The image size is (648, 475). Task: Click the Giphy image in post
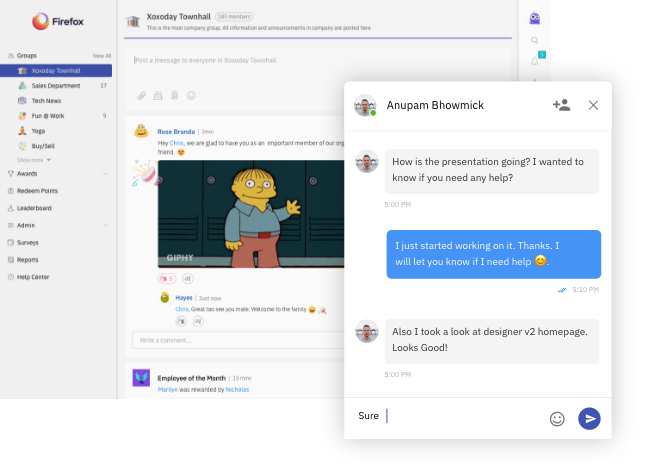(251, 214)
